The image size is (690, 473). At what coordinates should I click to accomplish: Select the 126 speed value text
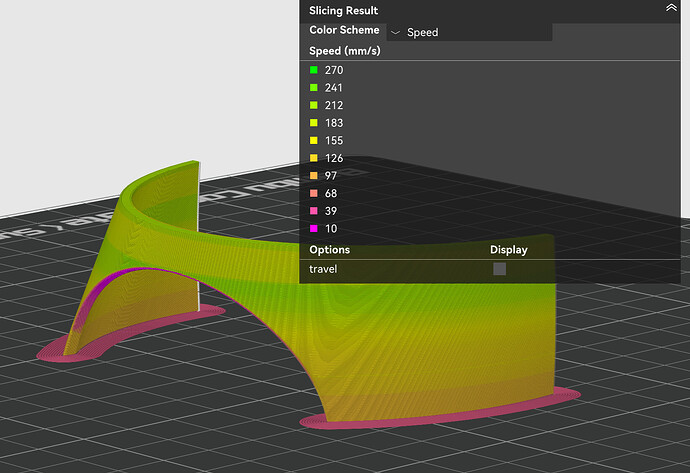click(x=334, y=158)
